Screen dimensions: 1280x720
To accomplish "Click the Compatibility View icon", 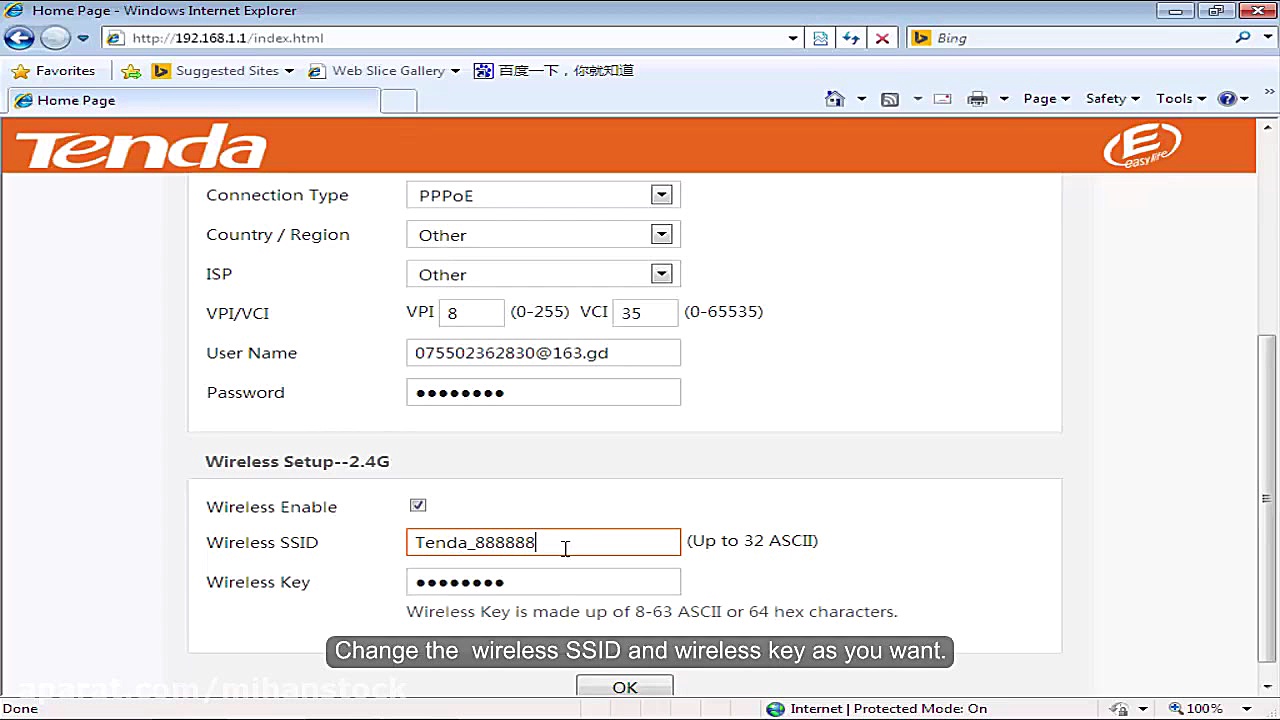I will [x=821, y=38].
